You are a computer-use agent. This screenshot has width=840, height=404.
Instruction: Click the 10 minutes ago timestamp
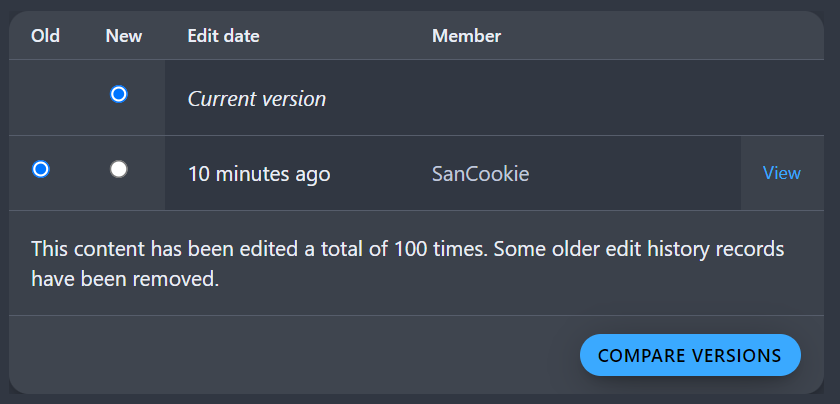click(x=259, y=174)
